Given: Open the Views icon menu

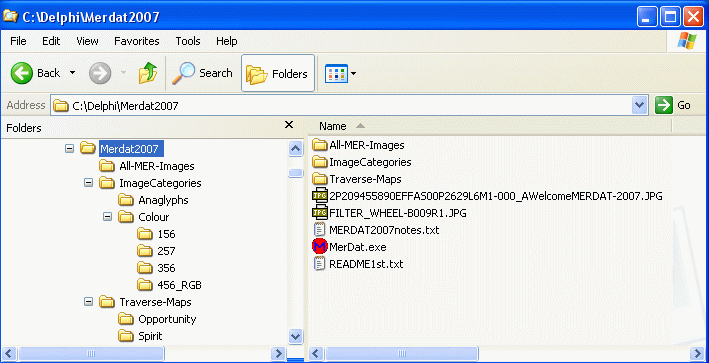Looking at the screenshot, I should coord(336,73).
